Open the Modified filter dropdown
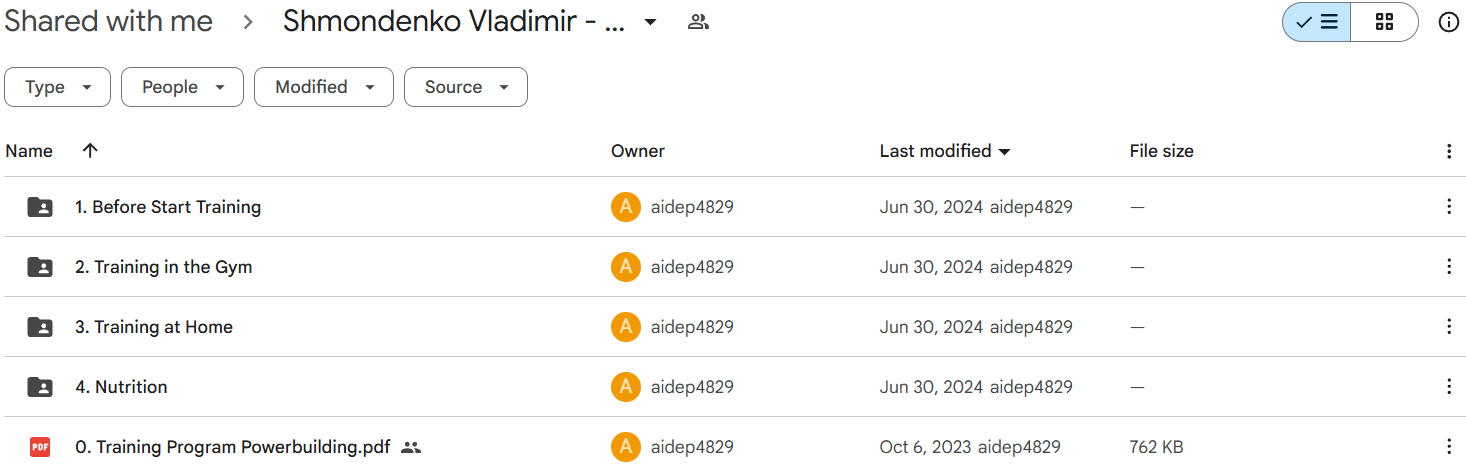This screenshot has height=467, width=1466. click(323, 87)
